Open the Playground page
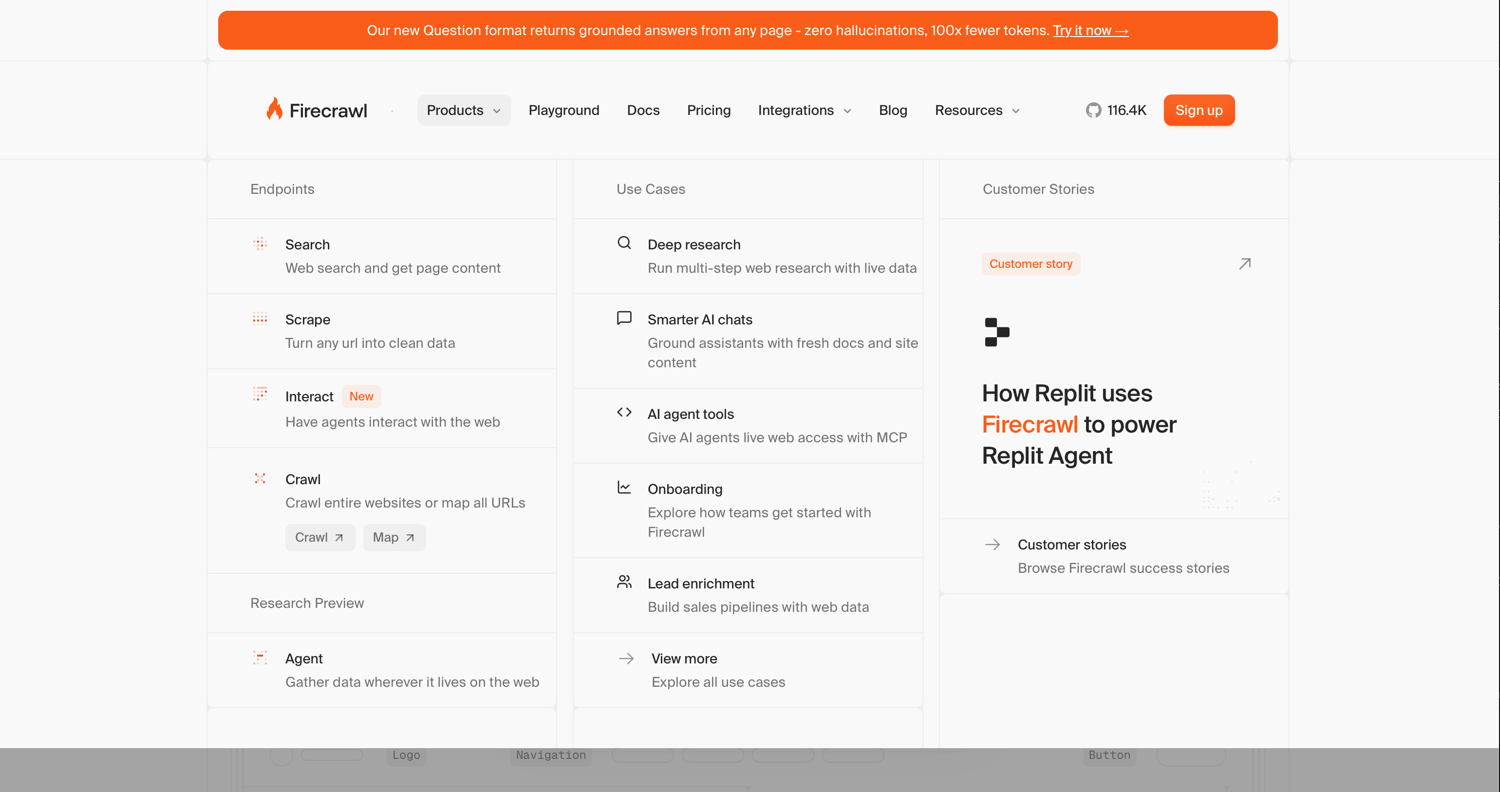The width and height of the screenshot is (1500, 792). click(x=564, y=110)
